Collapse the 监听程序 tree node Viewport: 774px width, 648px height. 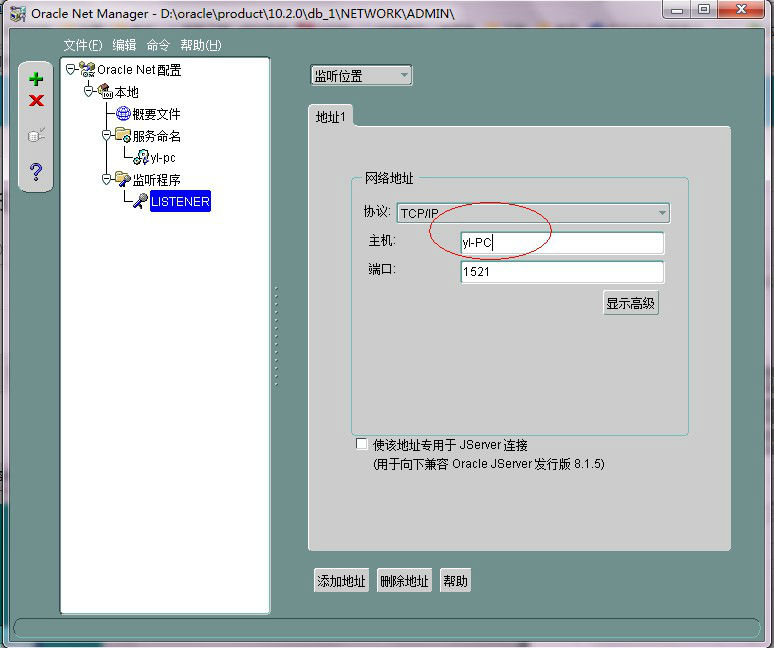pyautogui.click(x=106, y=179)
